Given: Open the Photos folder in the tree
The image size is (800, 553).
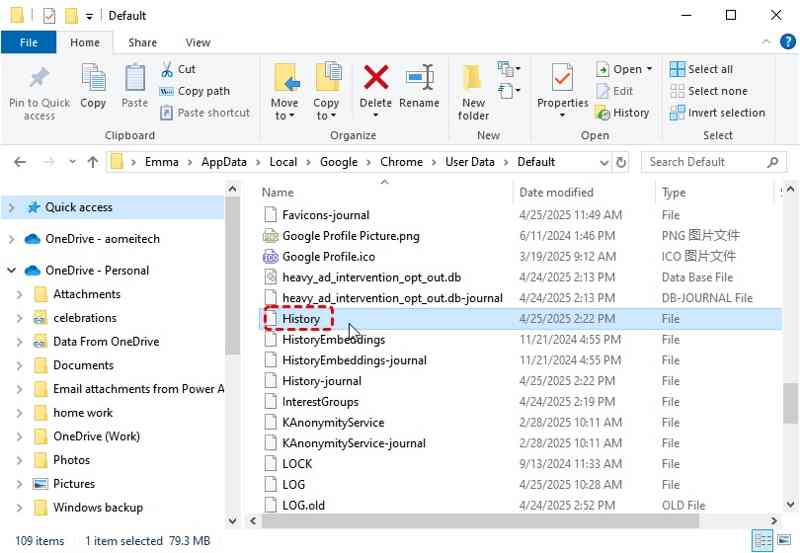Looking at the screenshot, I should point(71,460).
